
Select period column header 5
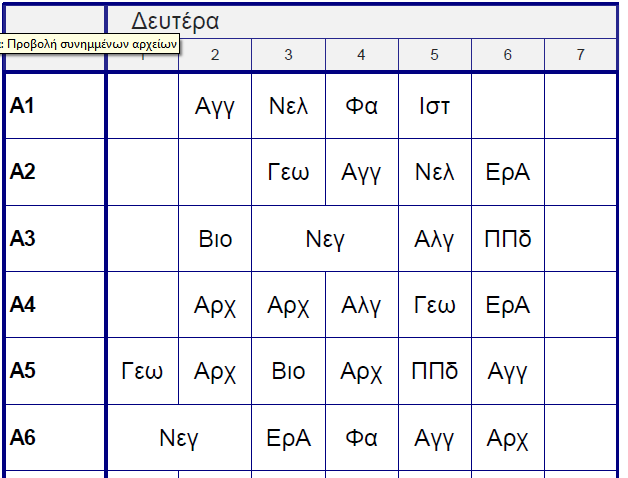pyautogui.click(x=434, y=55)
